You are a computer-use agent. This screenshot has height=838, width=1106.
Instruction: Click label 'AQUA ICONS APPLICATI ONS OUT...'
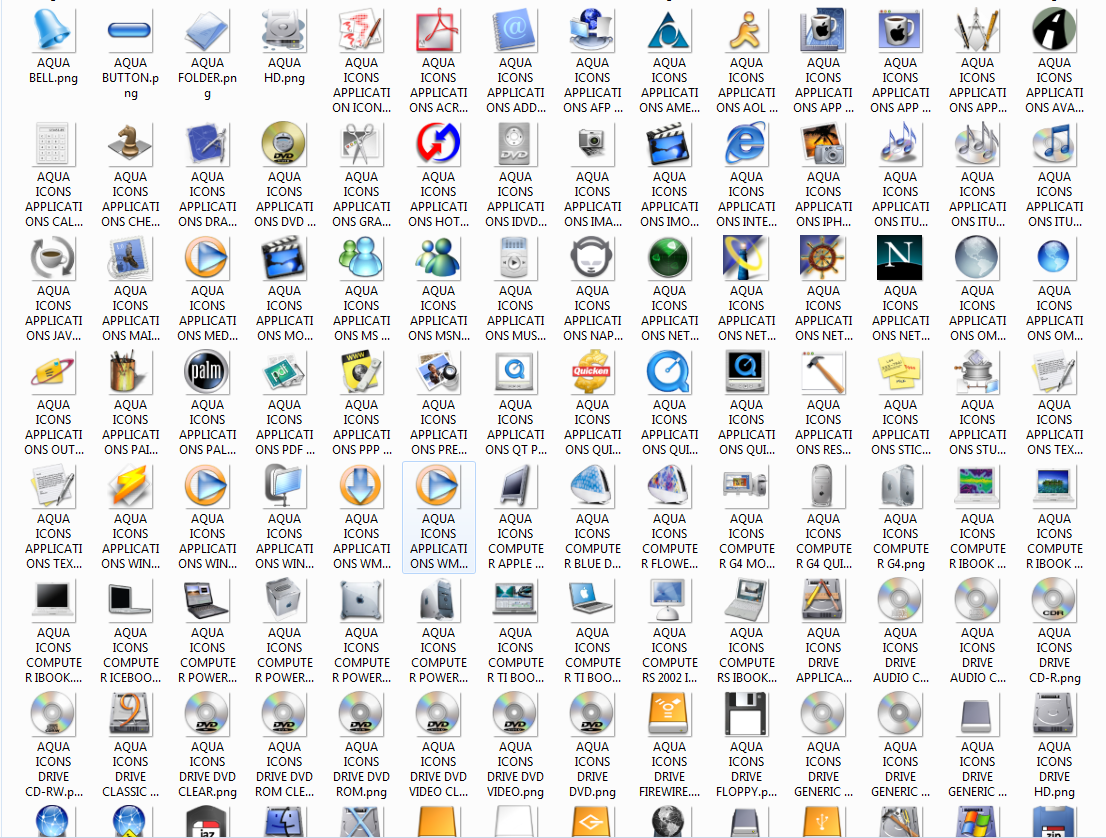click(53, 427)
